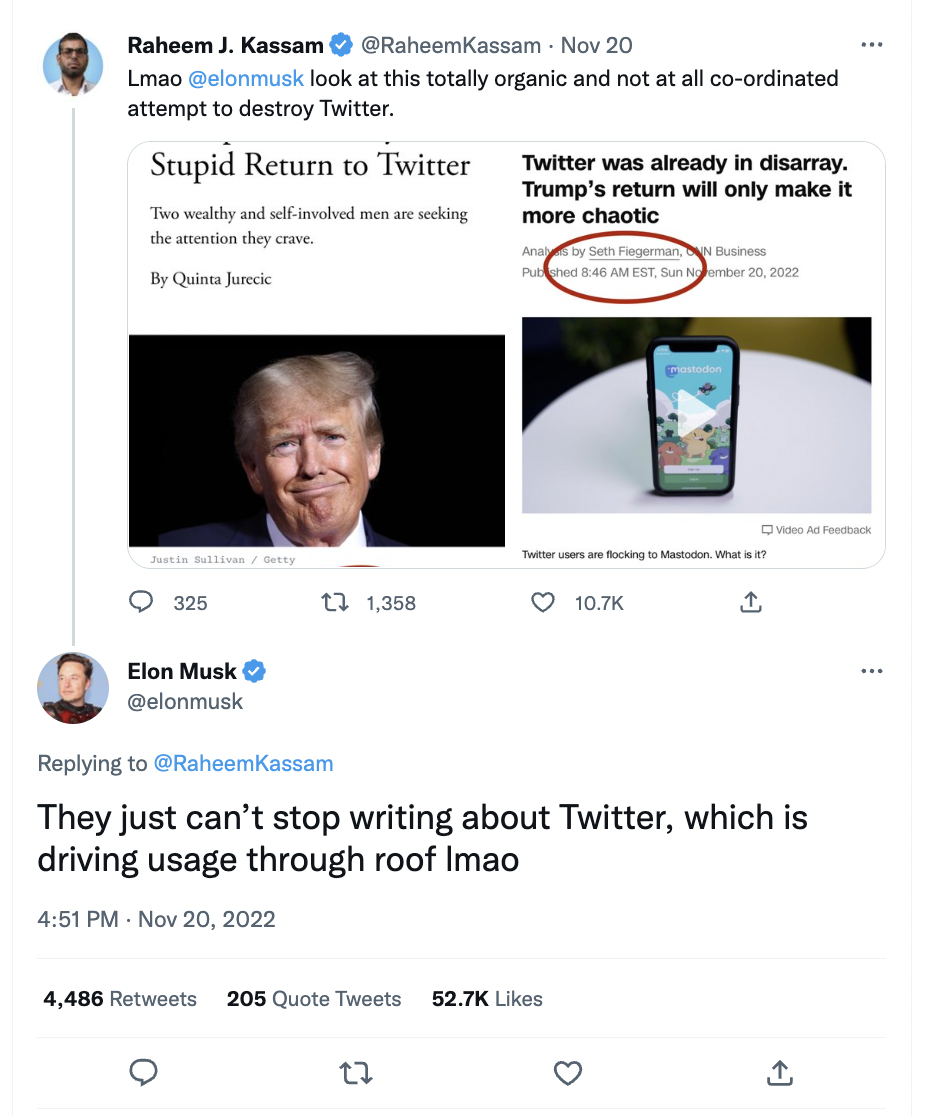
Task: Open more options on Kassam's tweet
Action: pyautogui.click(x=871, y=45)
